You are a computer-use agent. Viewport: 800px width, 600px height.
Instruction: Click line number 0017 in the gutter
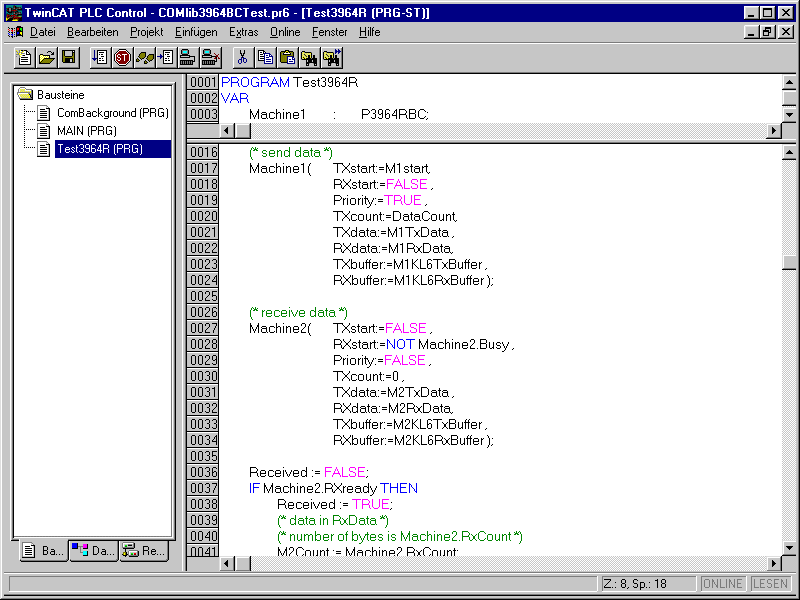pyautogui.click(x=203, y=168)
